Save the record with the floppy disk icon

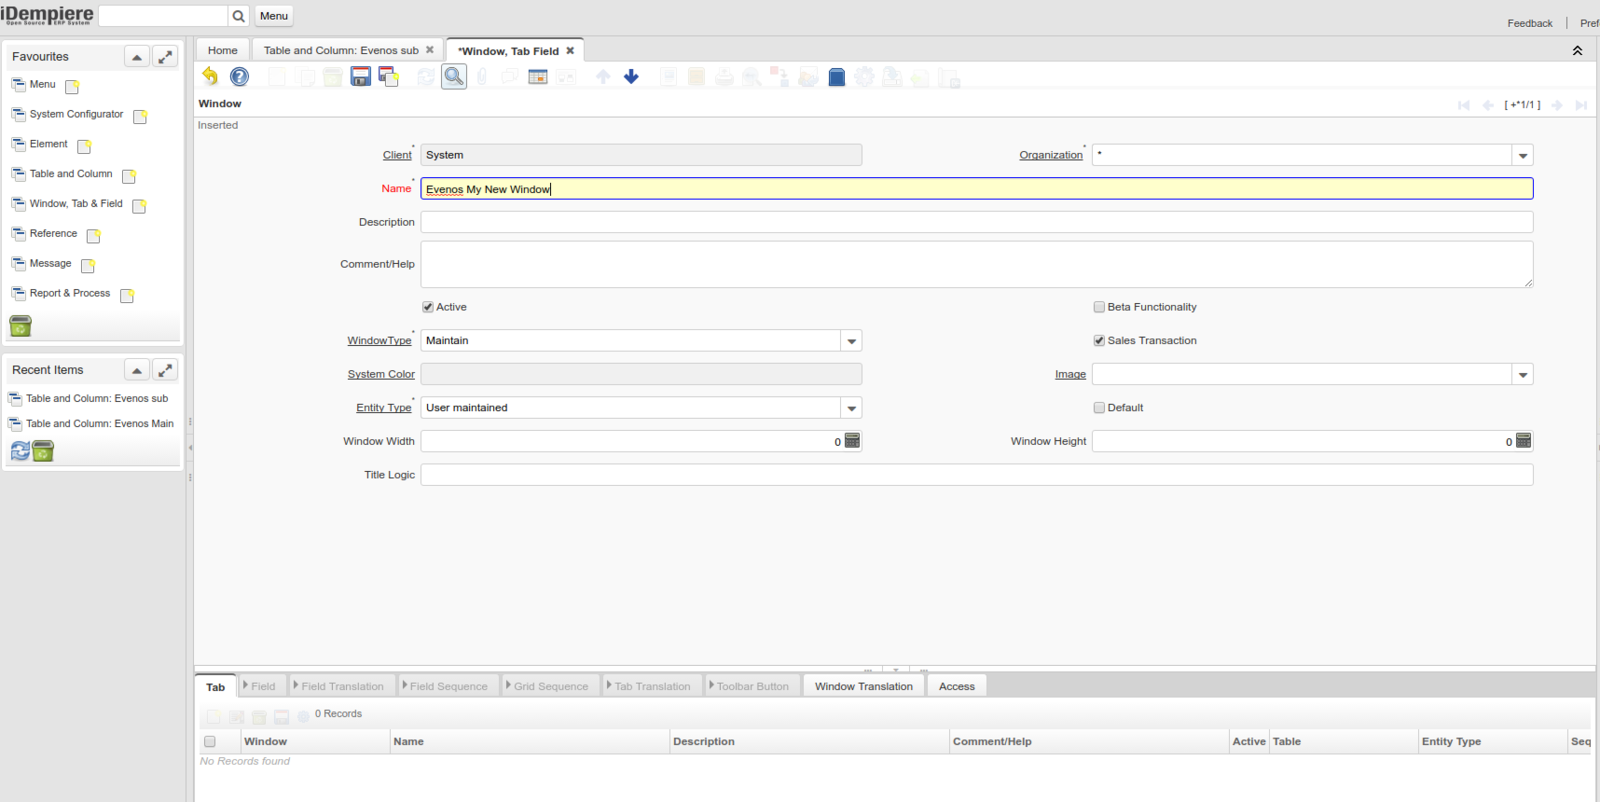[x=360, y=77]
